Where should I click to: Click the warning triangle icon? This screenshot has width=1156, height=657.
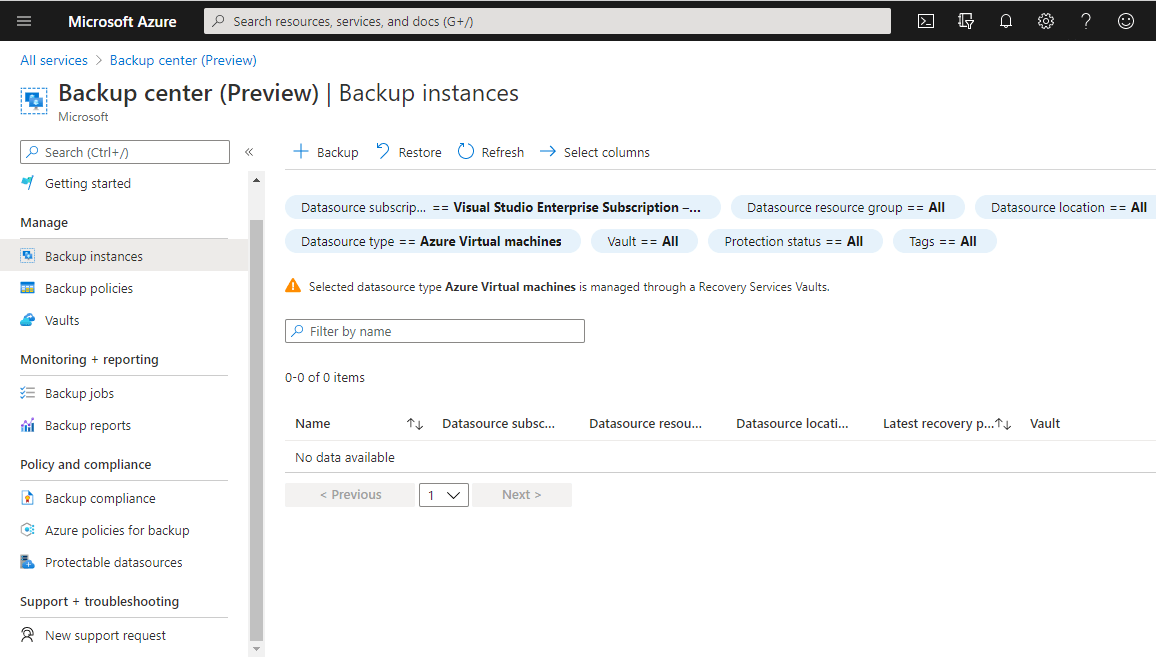pyautogui.click(x=293, y=286)
